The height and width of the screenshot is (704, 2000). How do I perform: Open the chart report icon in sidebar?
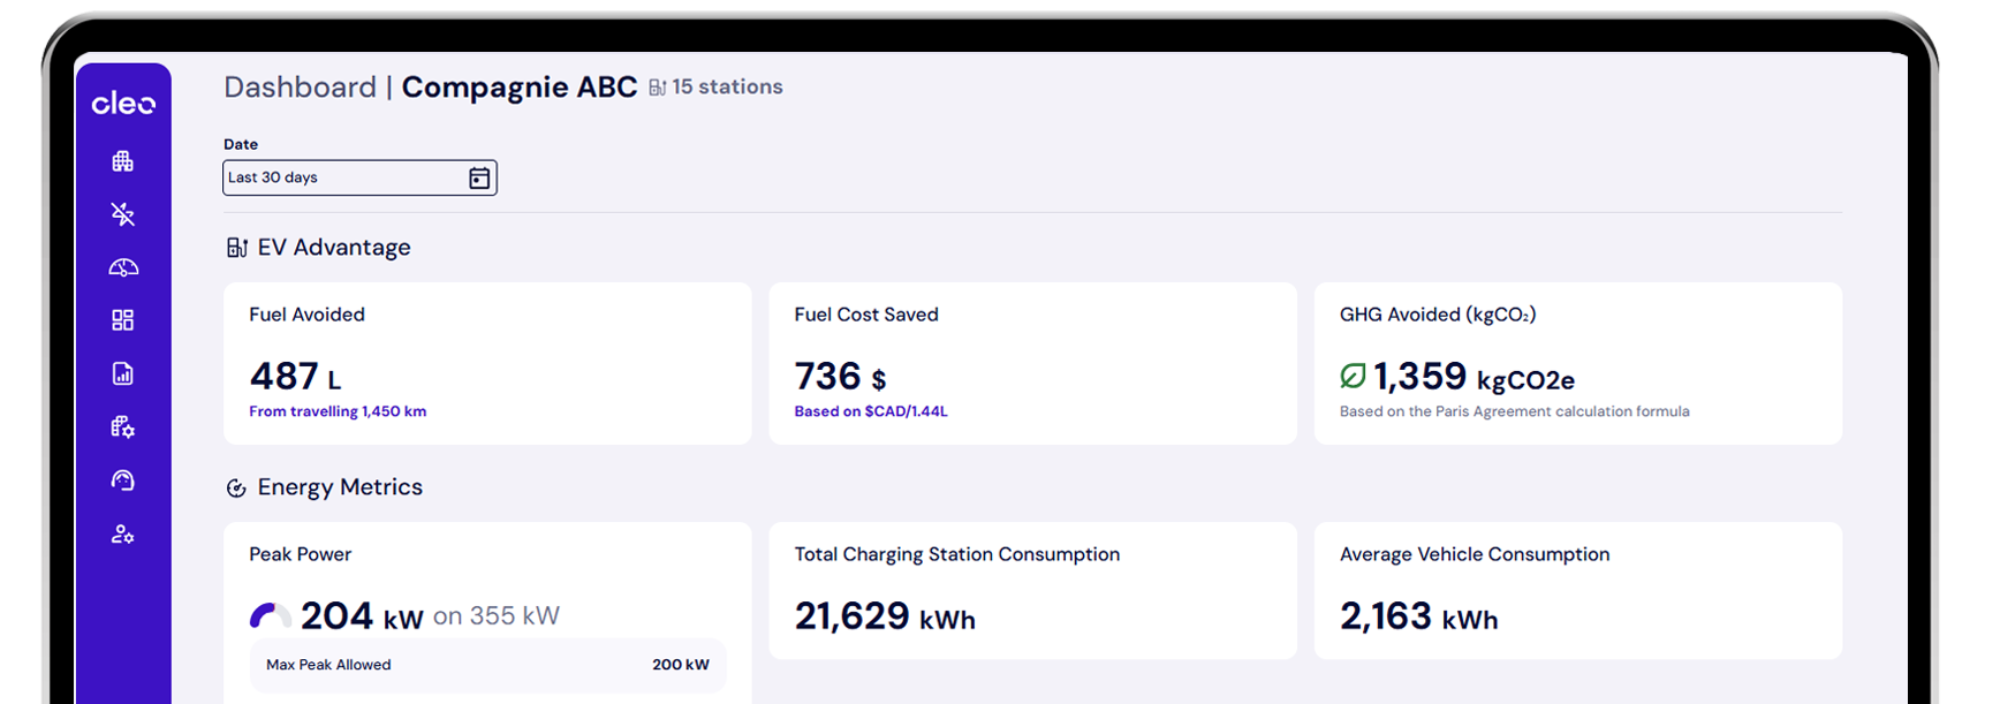coord(123,374)
